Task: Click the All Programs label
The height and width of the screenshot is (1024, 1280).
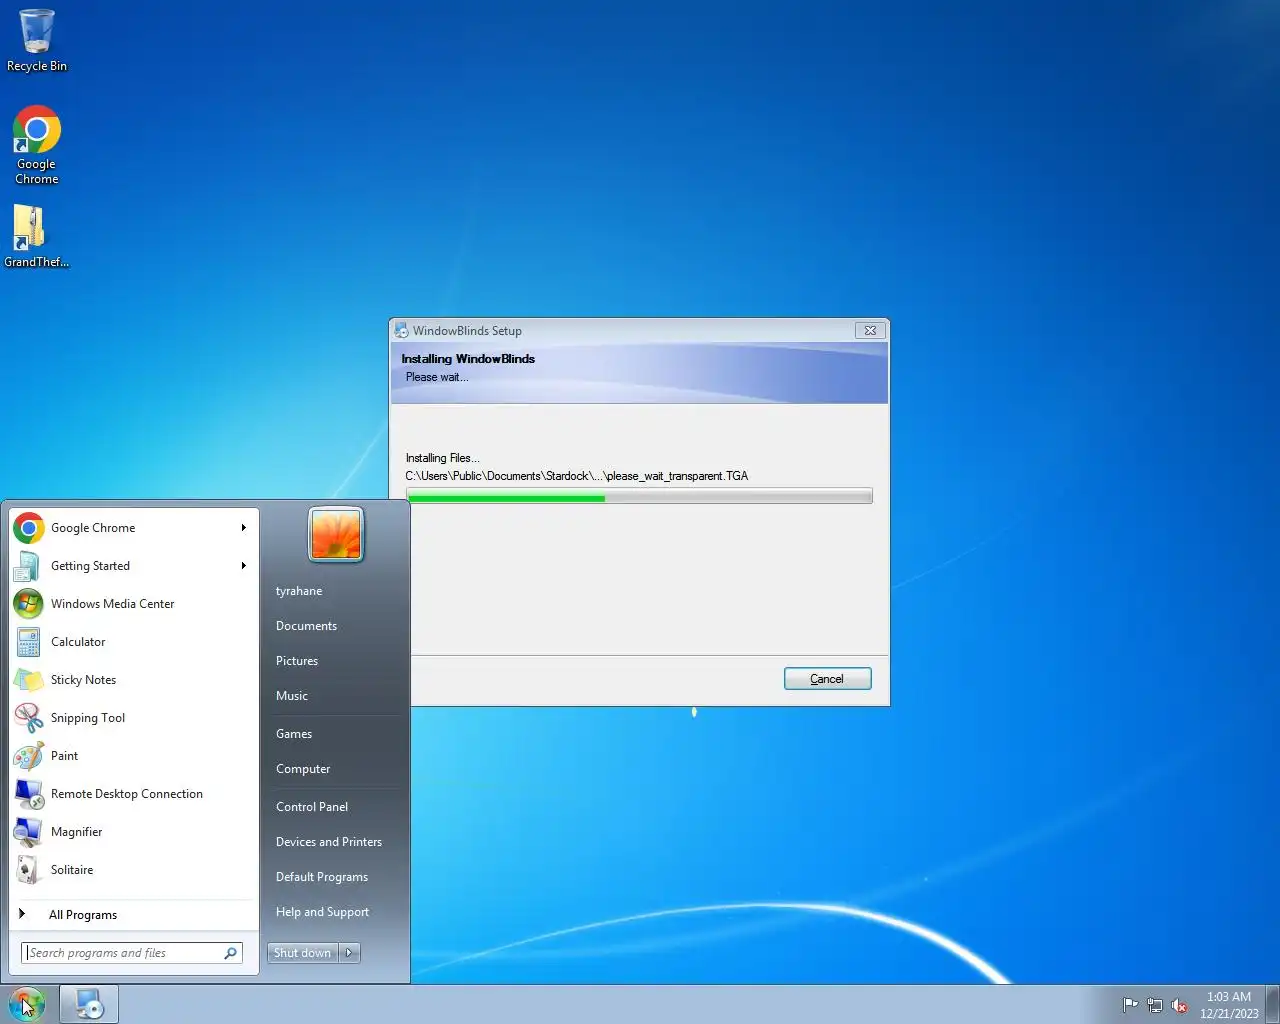Action: click(83, 915)
